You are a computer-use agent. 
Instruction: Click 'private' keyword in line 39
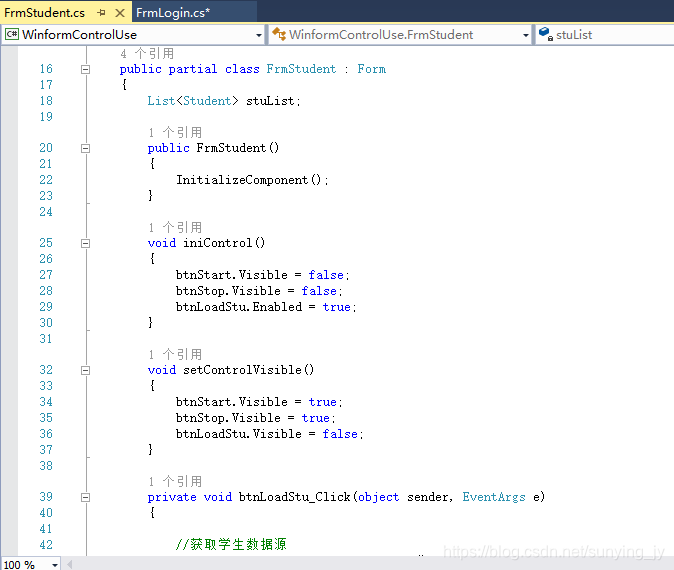[172, 497]
